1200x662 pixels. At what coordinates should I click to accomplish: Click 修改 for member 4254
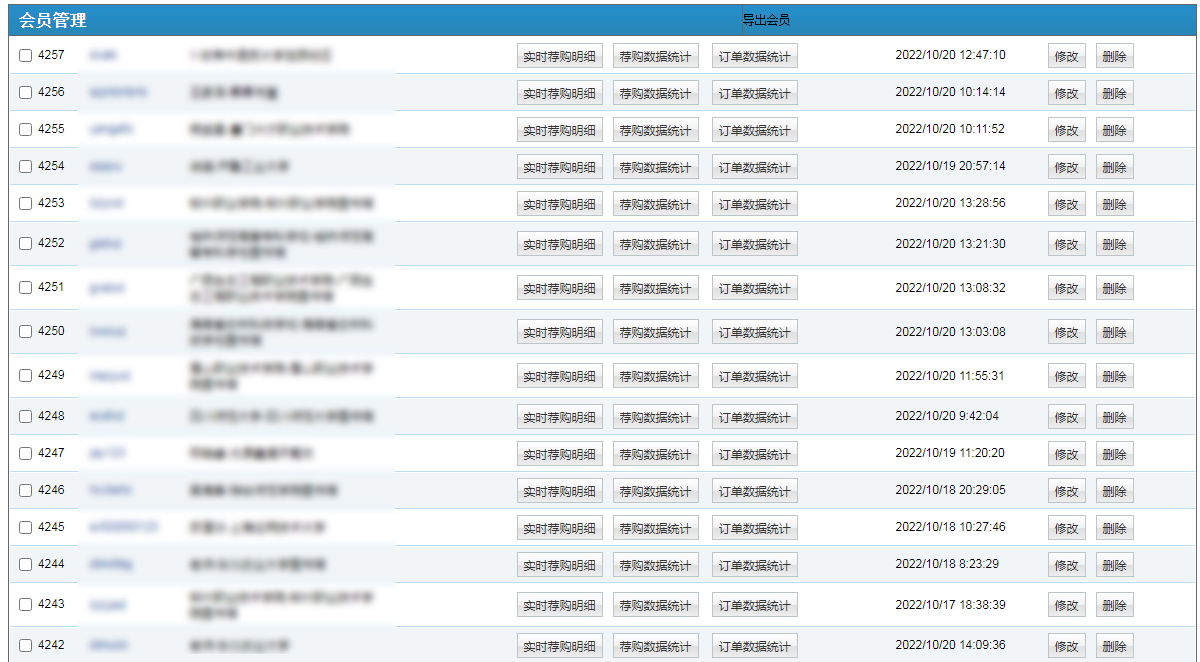pyautogui.click(x=1066, y=168)
